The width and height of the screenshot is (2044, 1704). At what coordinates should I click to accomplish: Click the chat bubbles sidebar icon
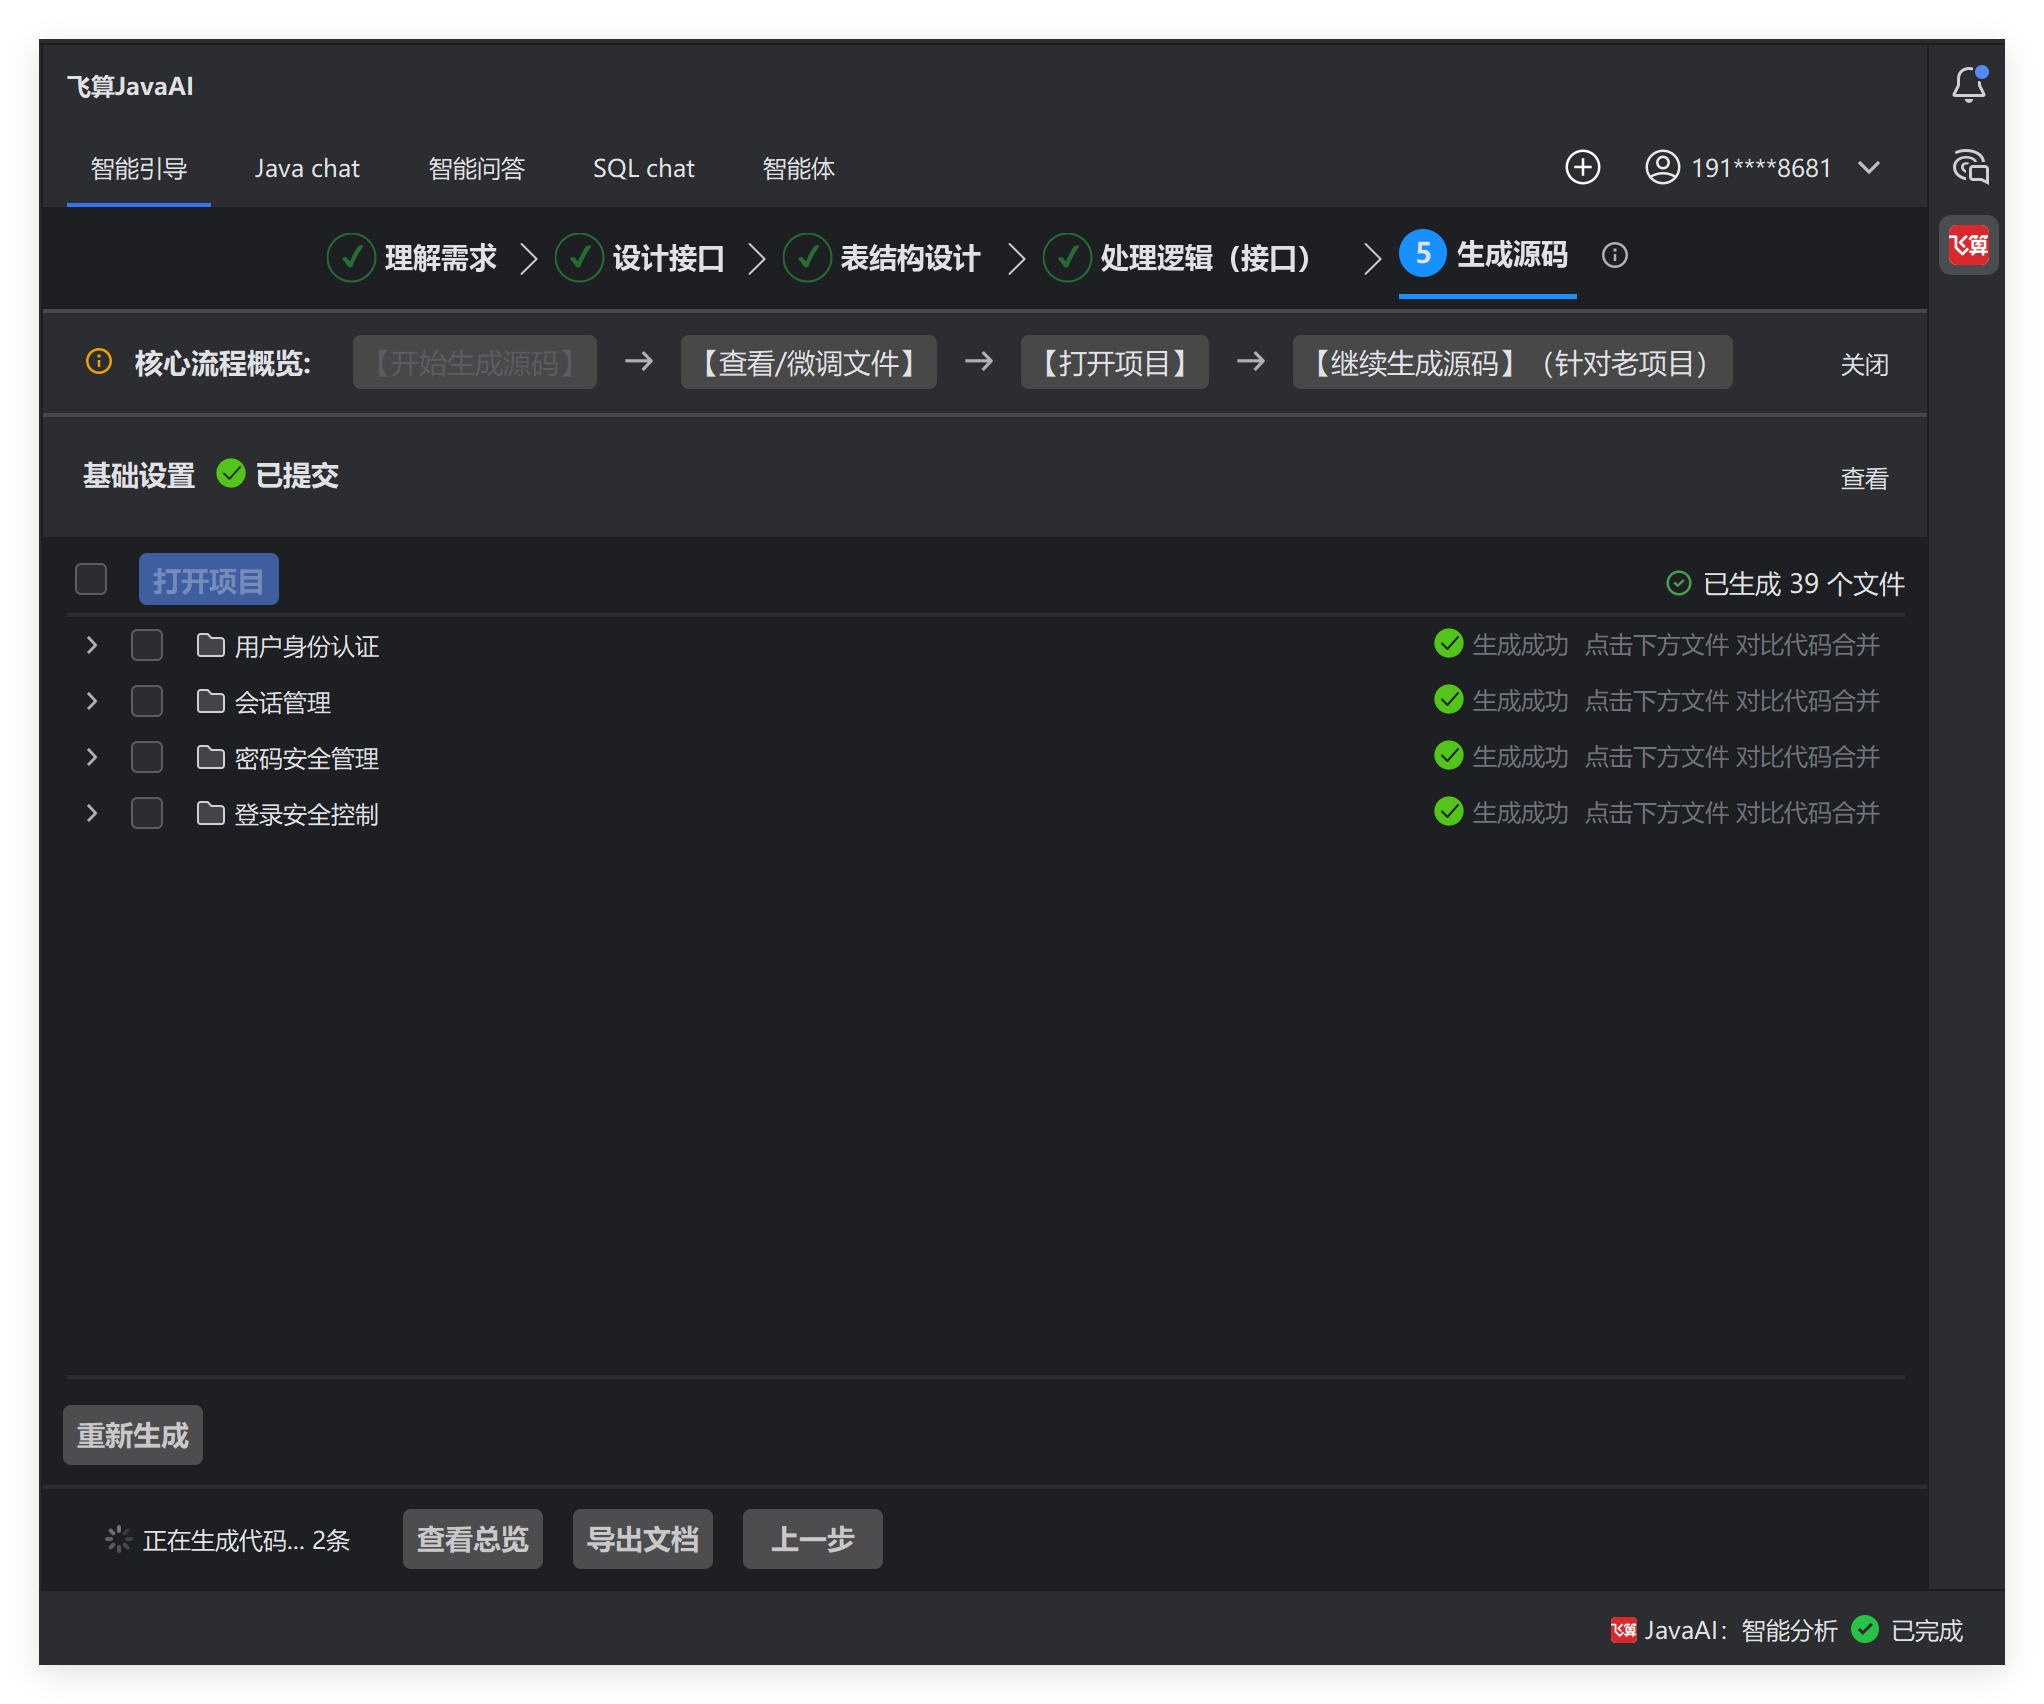pyautogui.click(x=1970, y=167)
